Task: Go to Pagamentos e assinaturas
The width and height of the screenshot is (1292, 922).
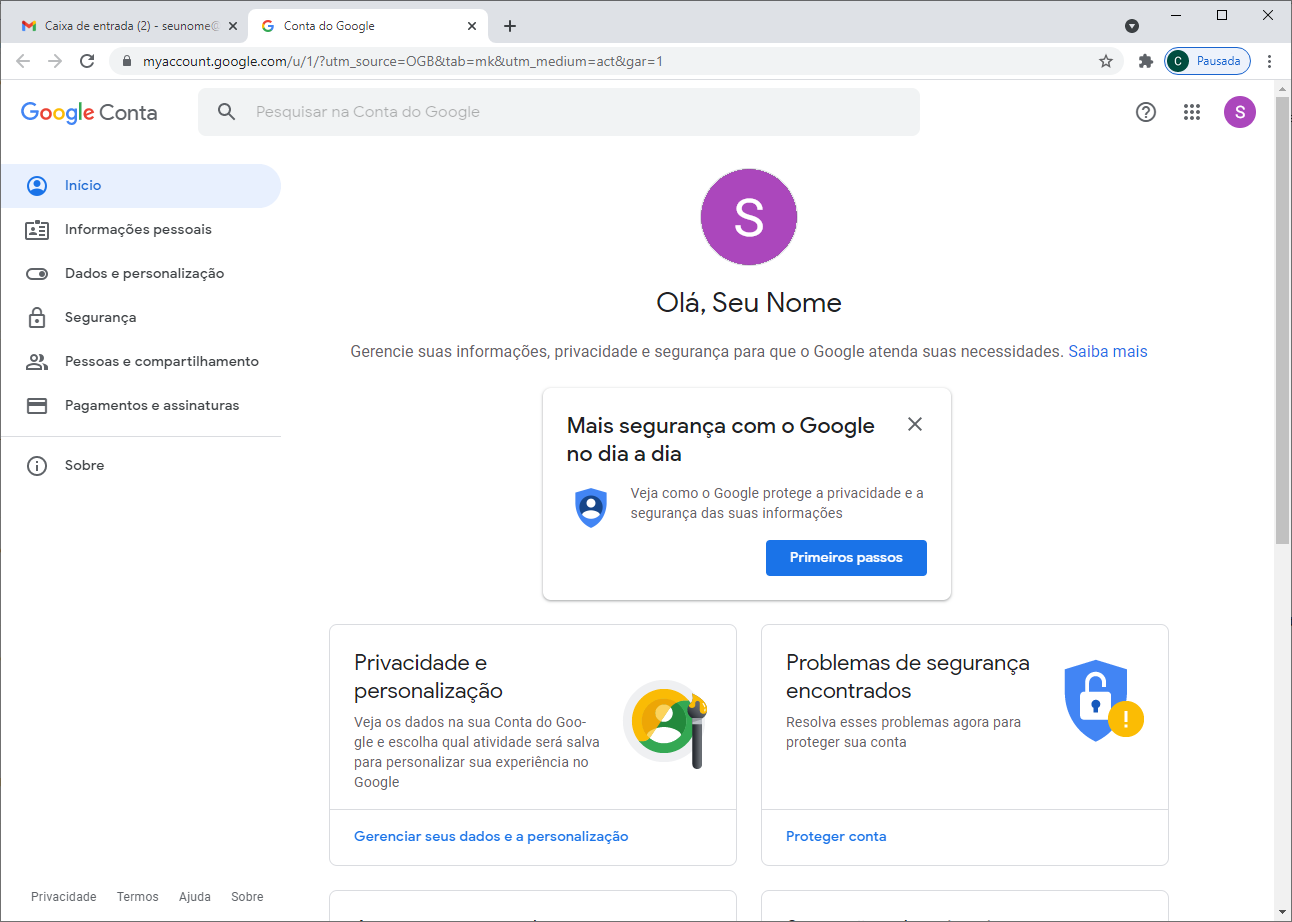Action: (x=140, y=406)
